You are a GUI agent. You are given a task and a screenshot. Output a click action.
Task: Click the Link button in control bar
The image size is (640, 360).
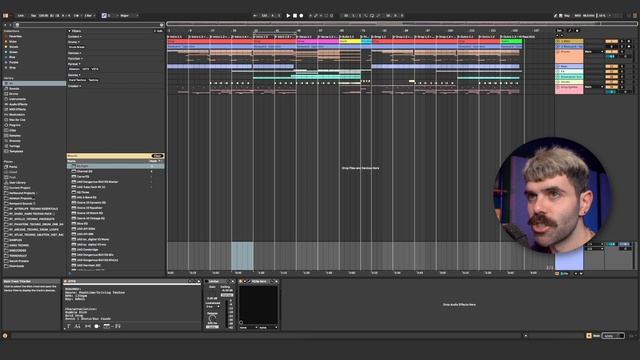click(x=20, y=16)
